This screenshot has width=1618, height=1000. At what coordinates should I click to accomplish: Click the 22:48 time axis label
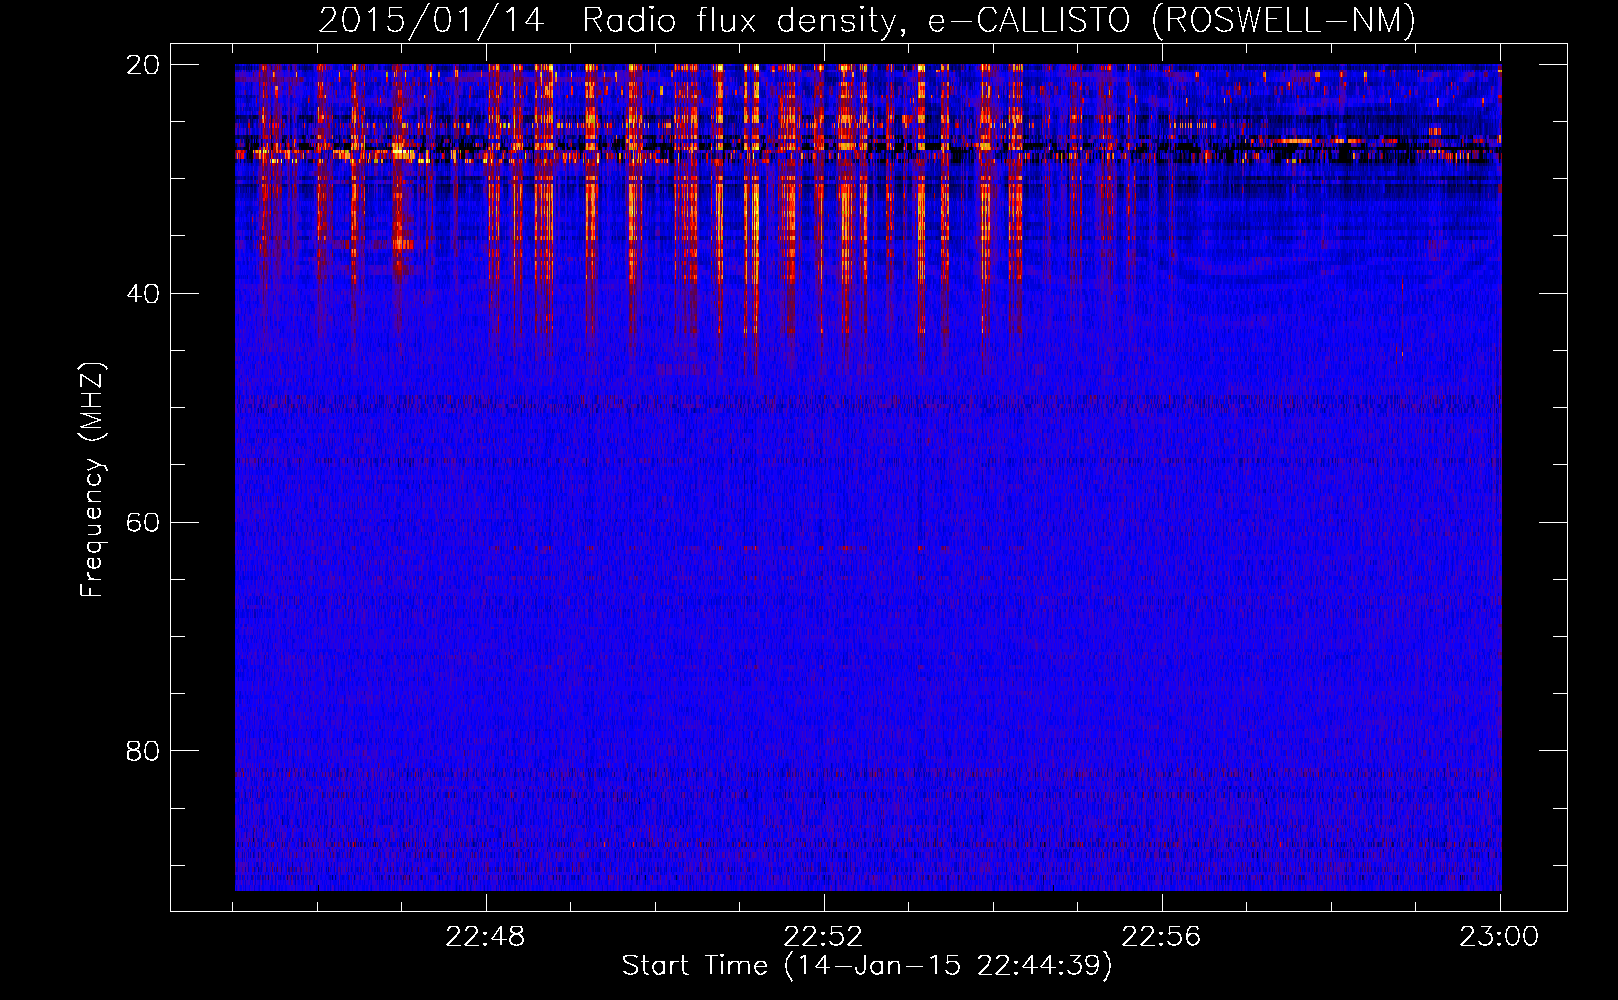(x=485, y=937)
